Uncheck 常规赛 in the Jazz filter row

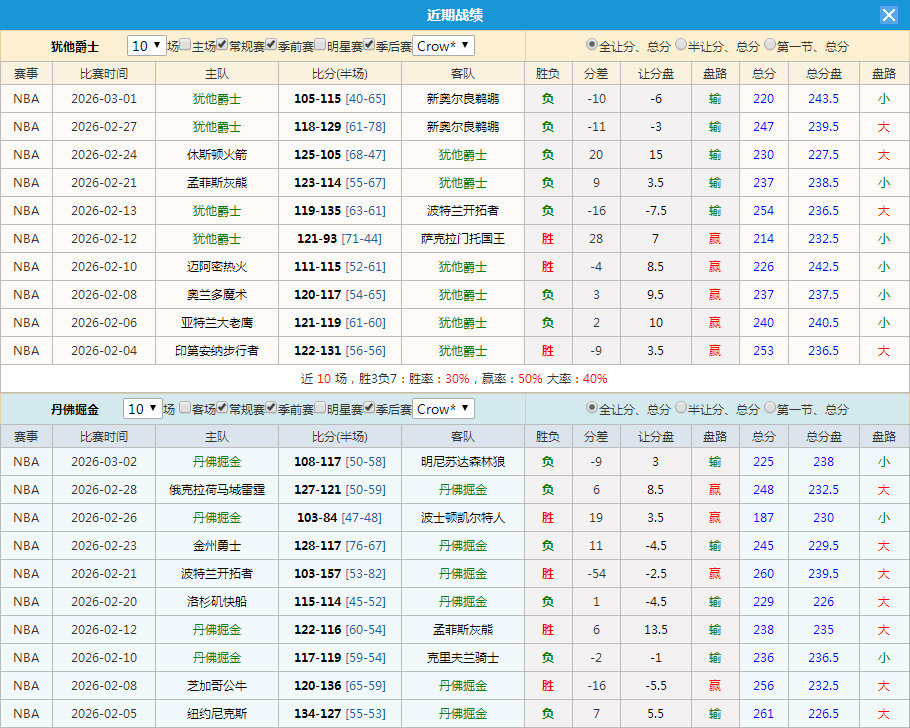click(221, 46)
